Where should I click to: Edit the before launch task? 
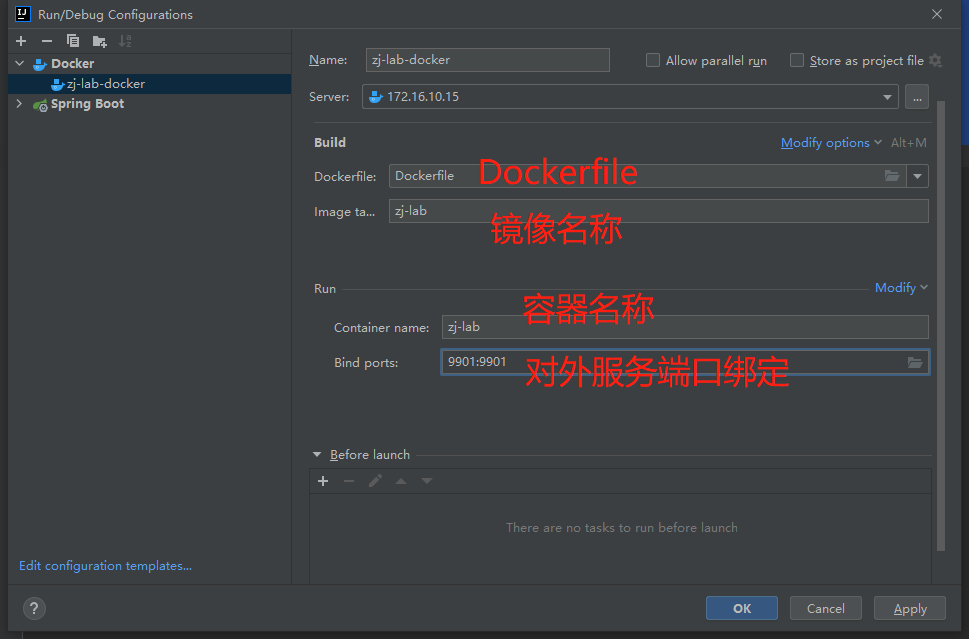[x=375, y=481]
